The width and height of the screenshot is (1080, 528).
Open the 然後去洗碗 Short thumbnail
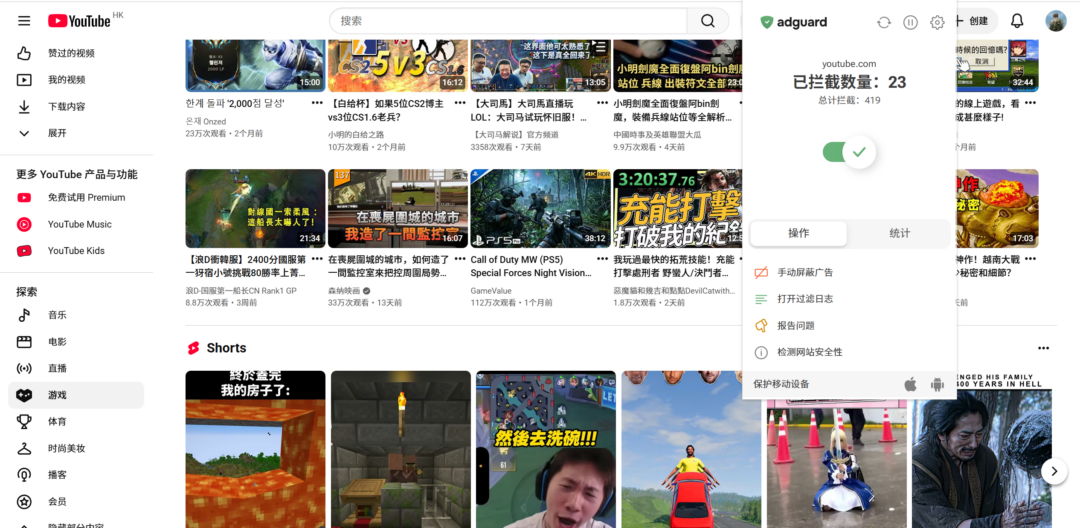tap(546, 450)
